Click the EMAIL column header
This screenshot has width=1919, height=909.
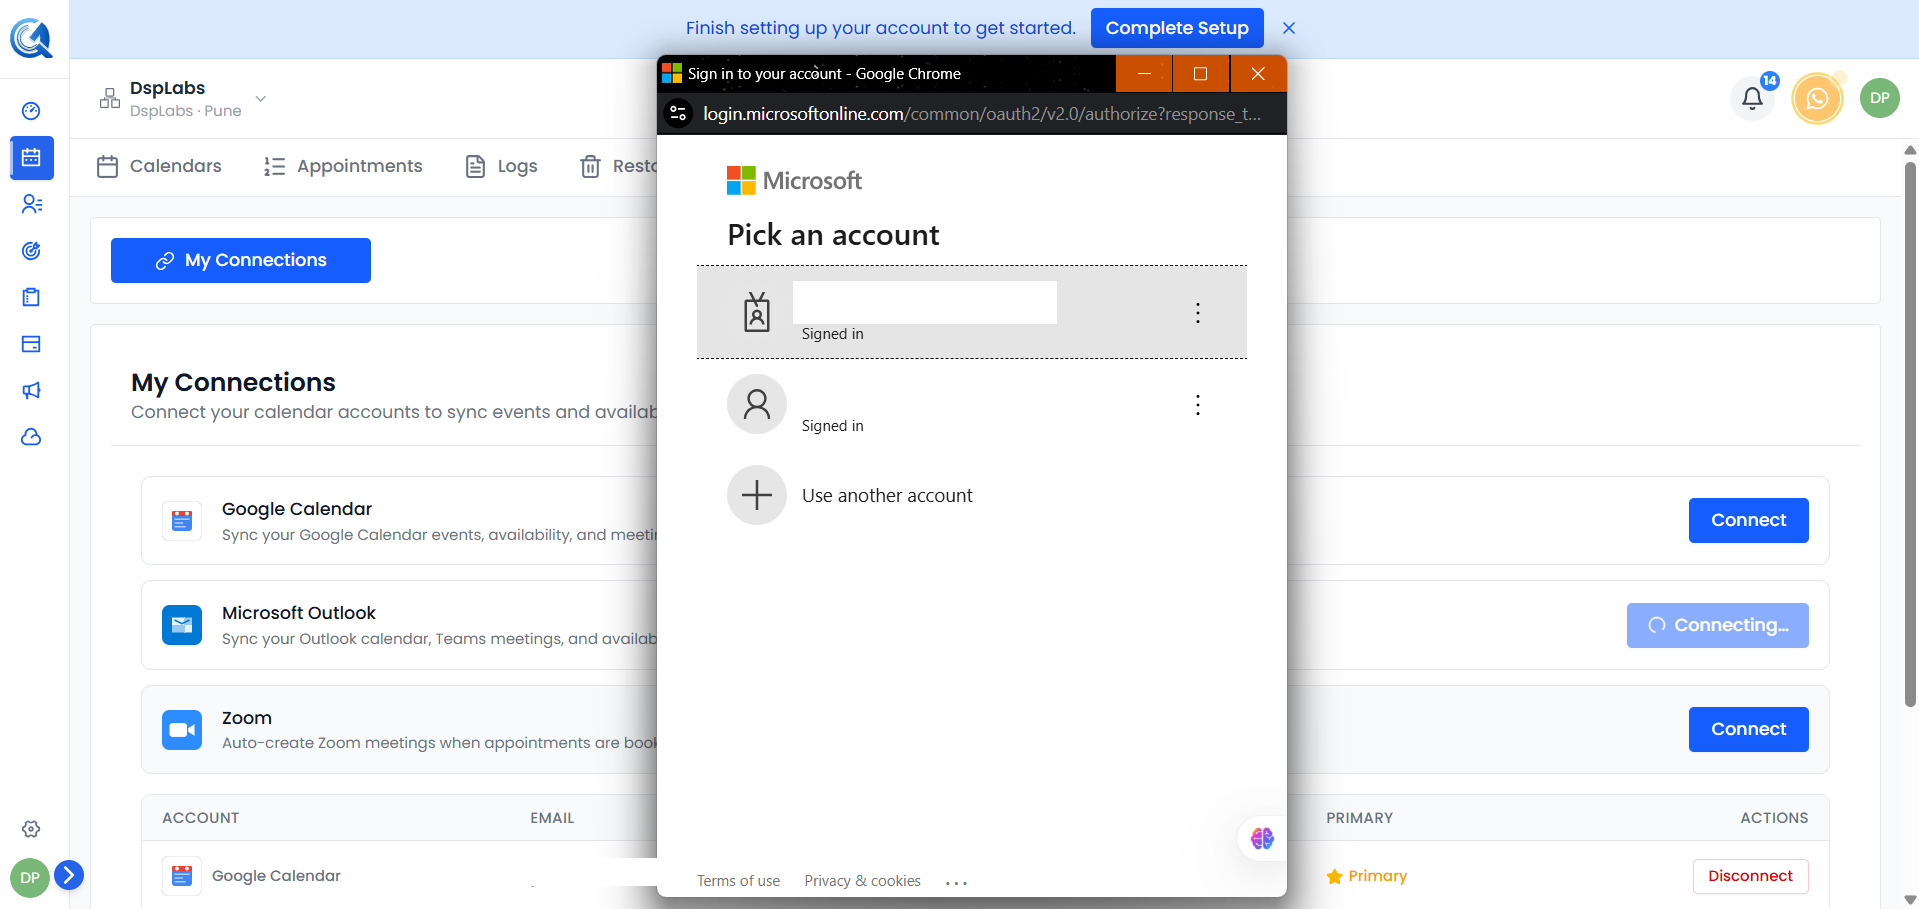coord(552,818)
